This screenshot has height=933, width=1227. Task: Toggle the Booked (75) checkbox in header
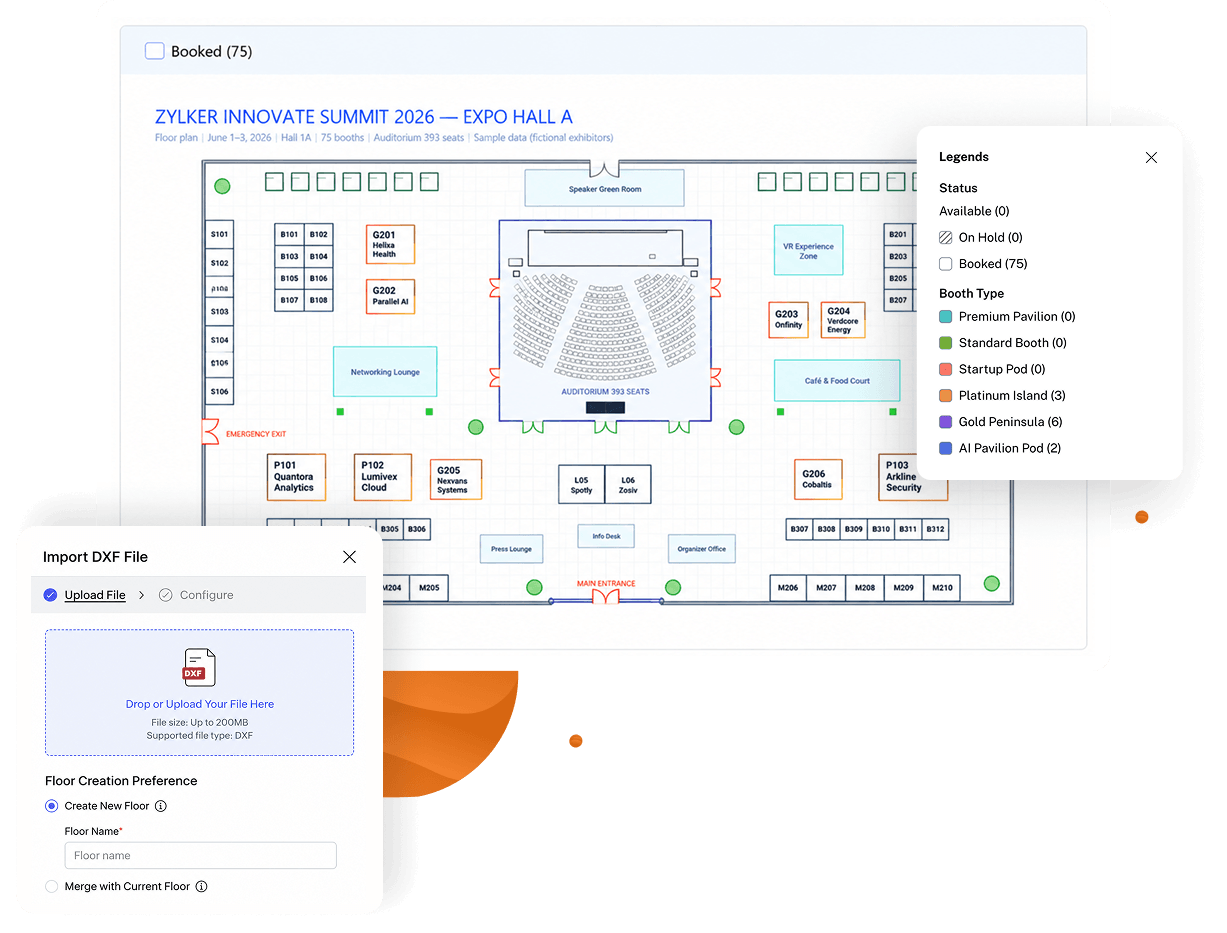(154, 51)
